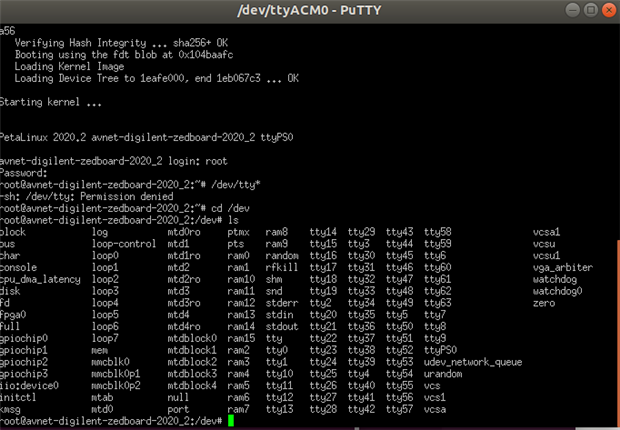Click 'fpga0' entry in listing

pos(13,315)
